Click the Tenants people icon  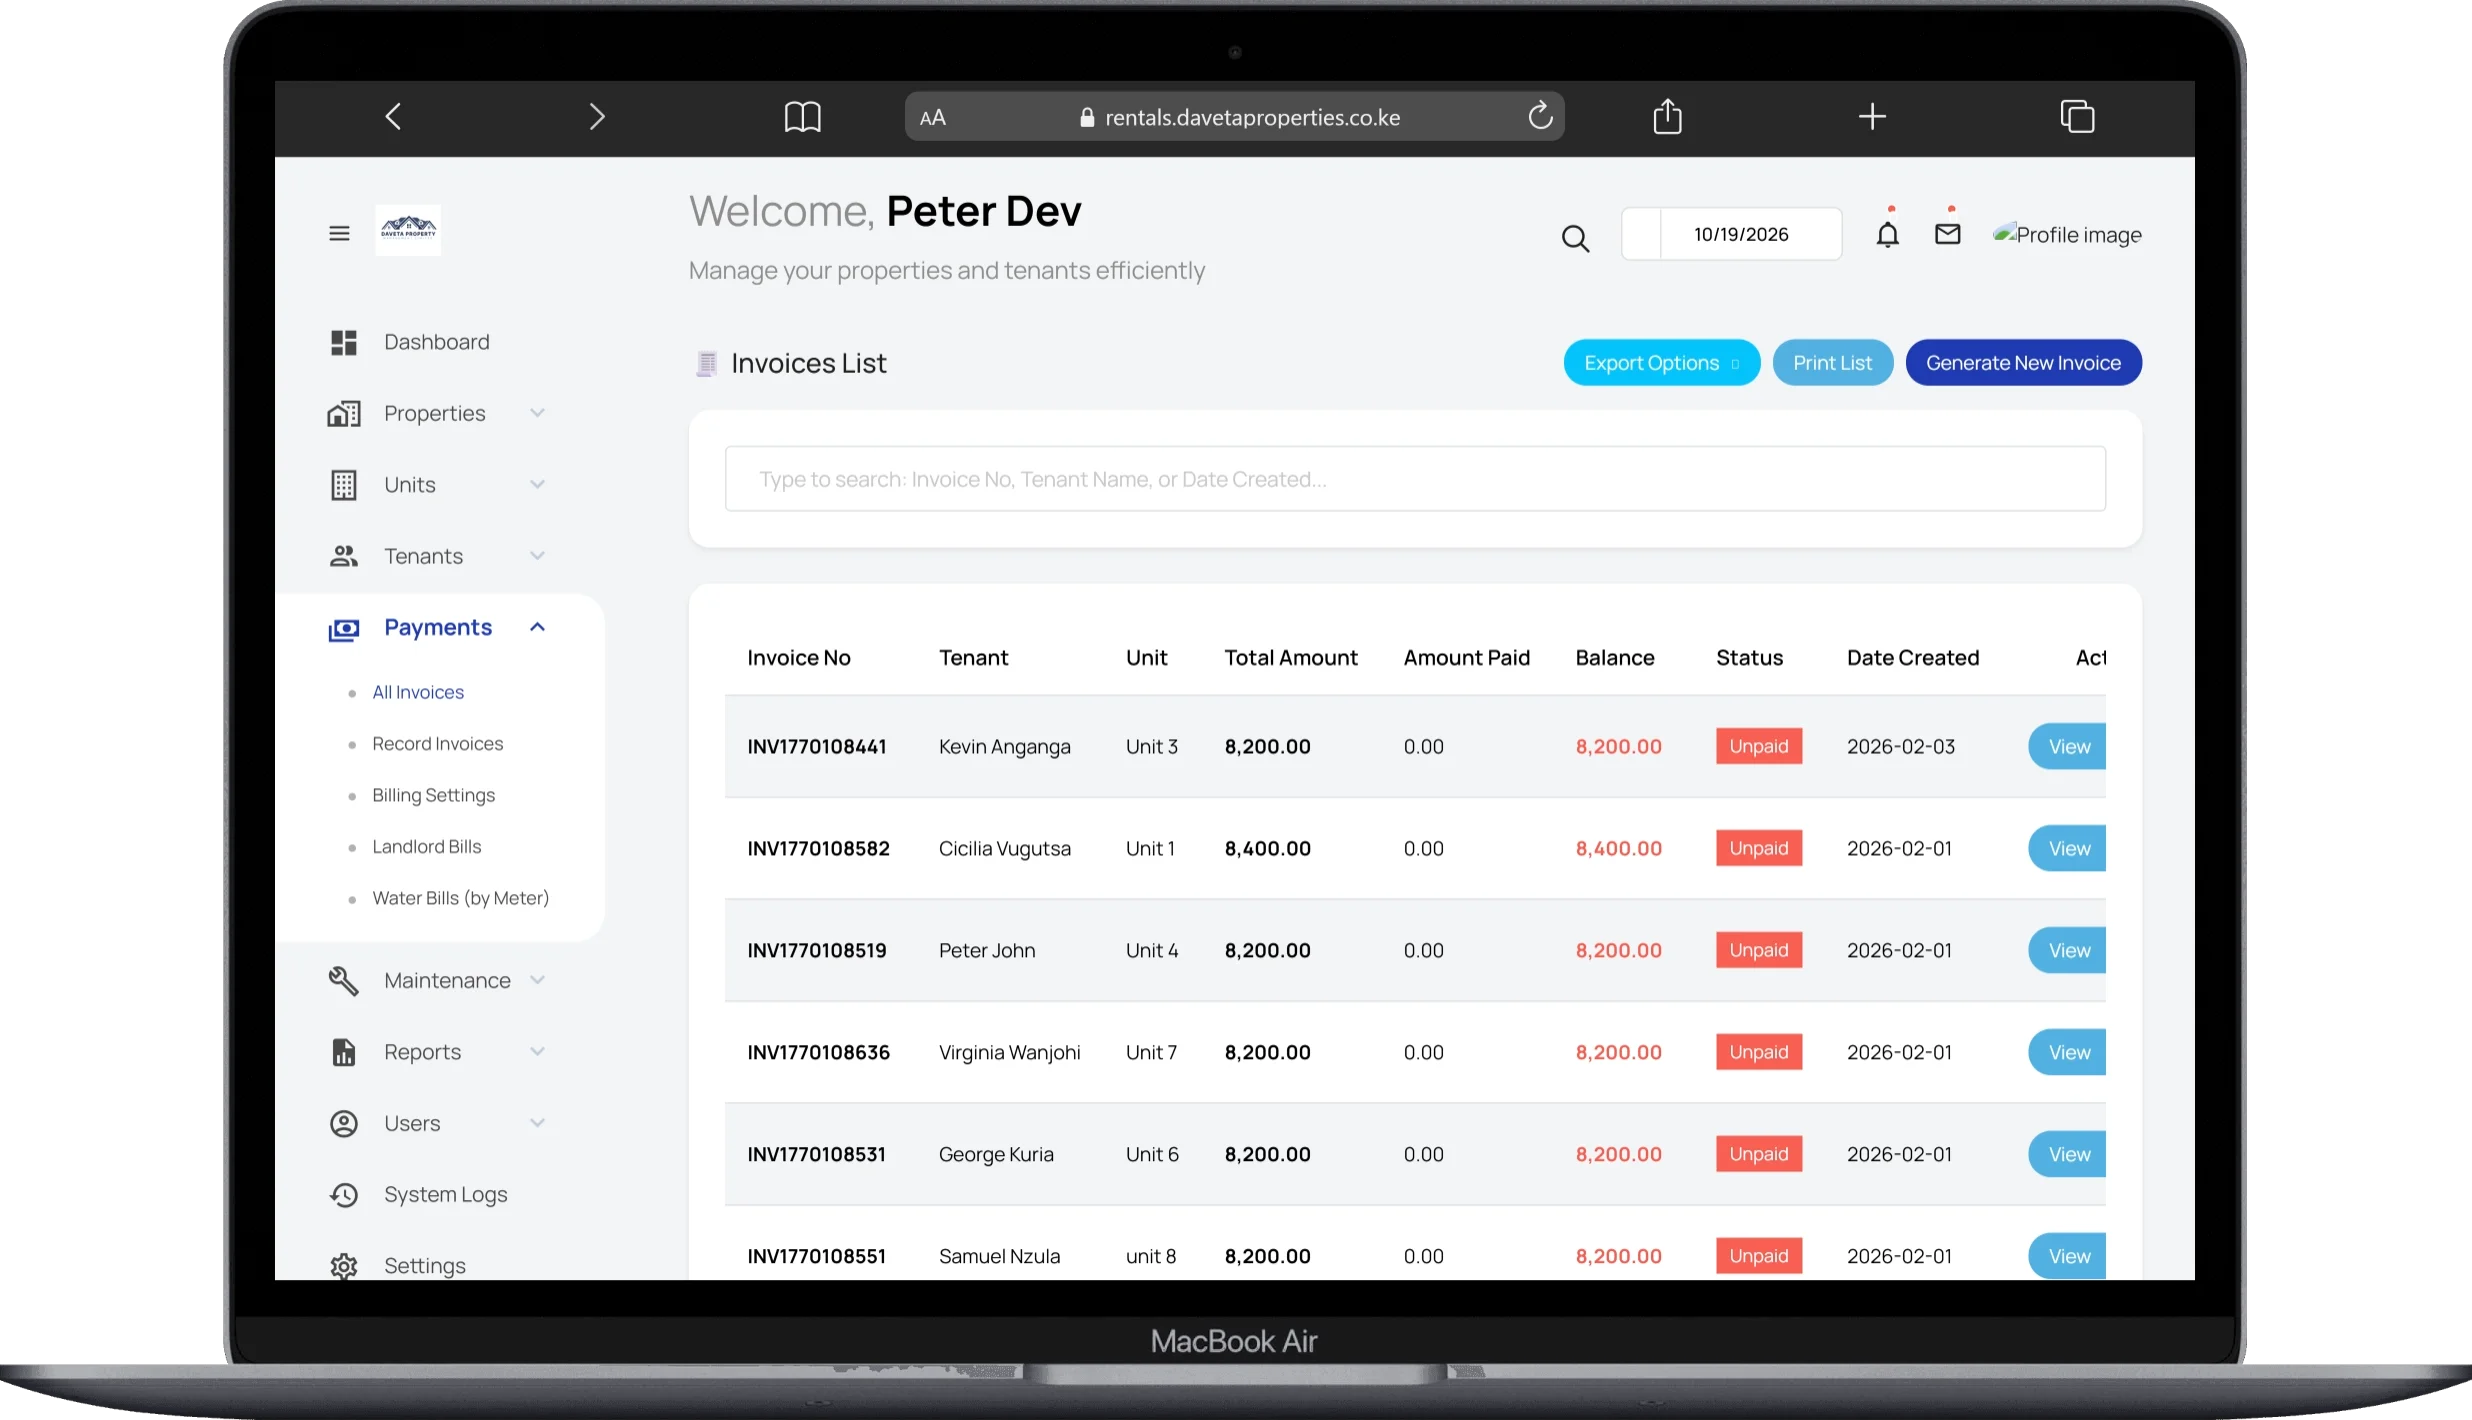344,556
